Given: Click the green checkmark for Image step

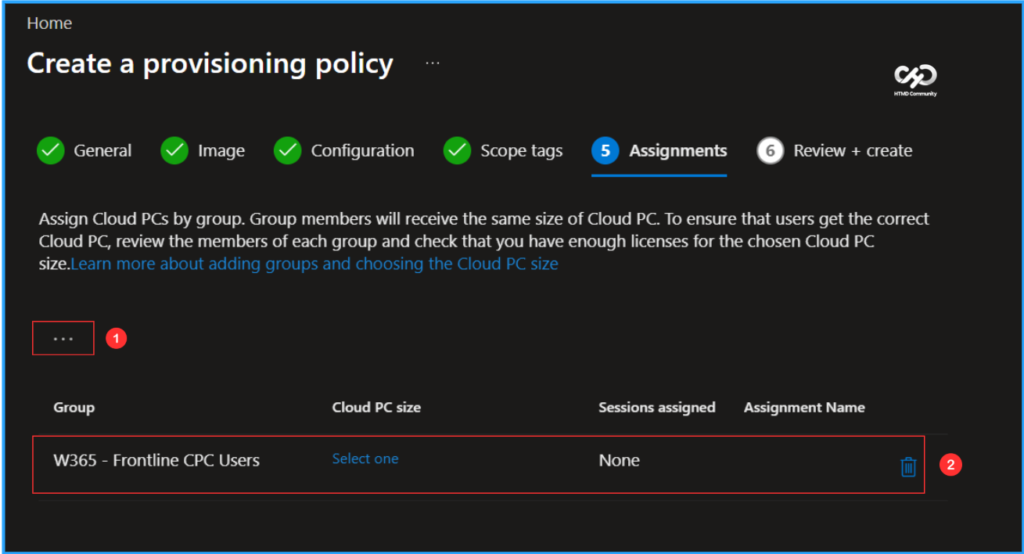Looking at the screenshot, I should (174, 151).
